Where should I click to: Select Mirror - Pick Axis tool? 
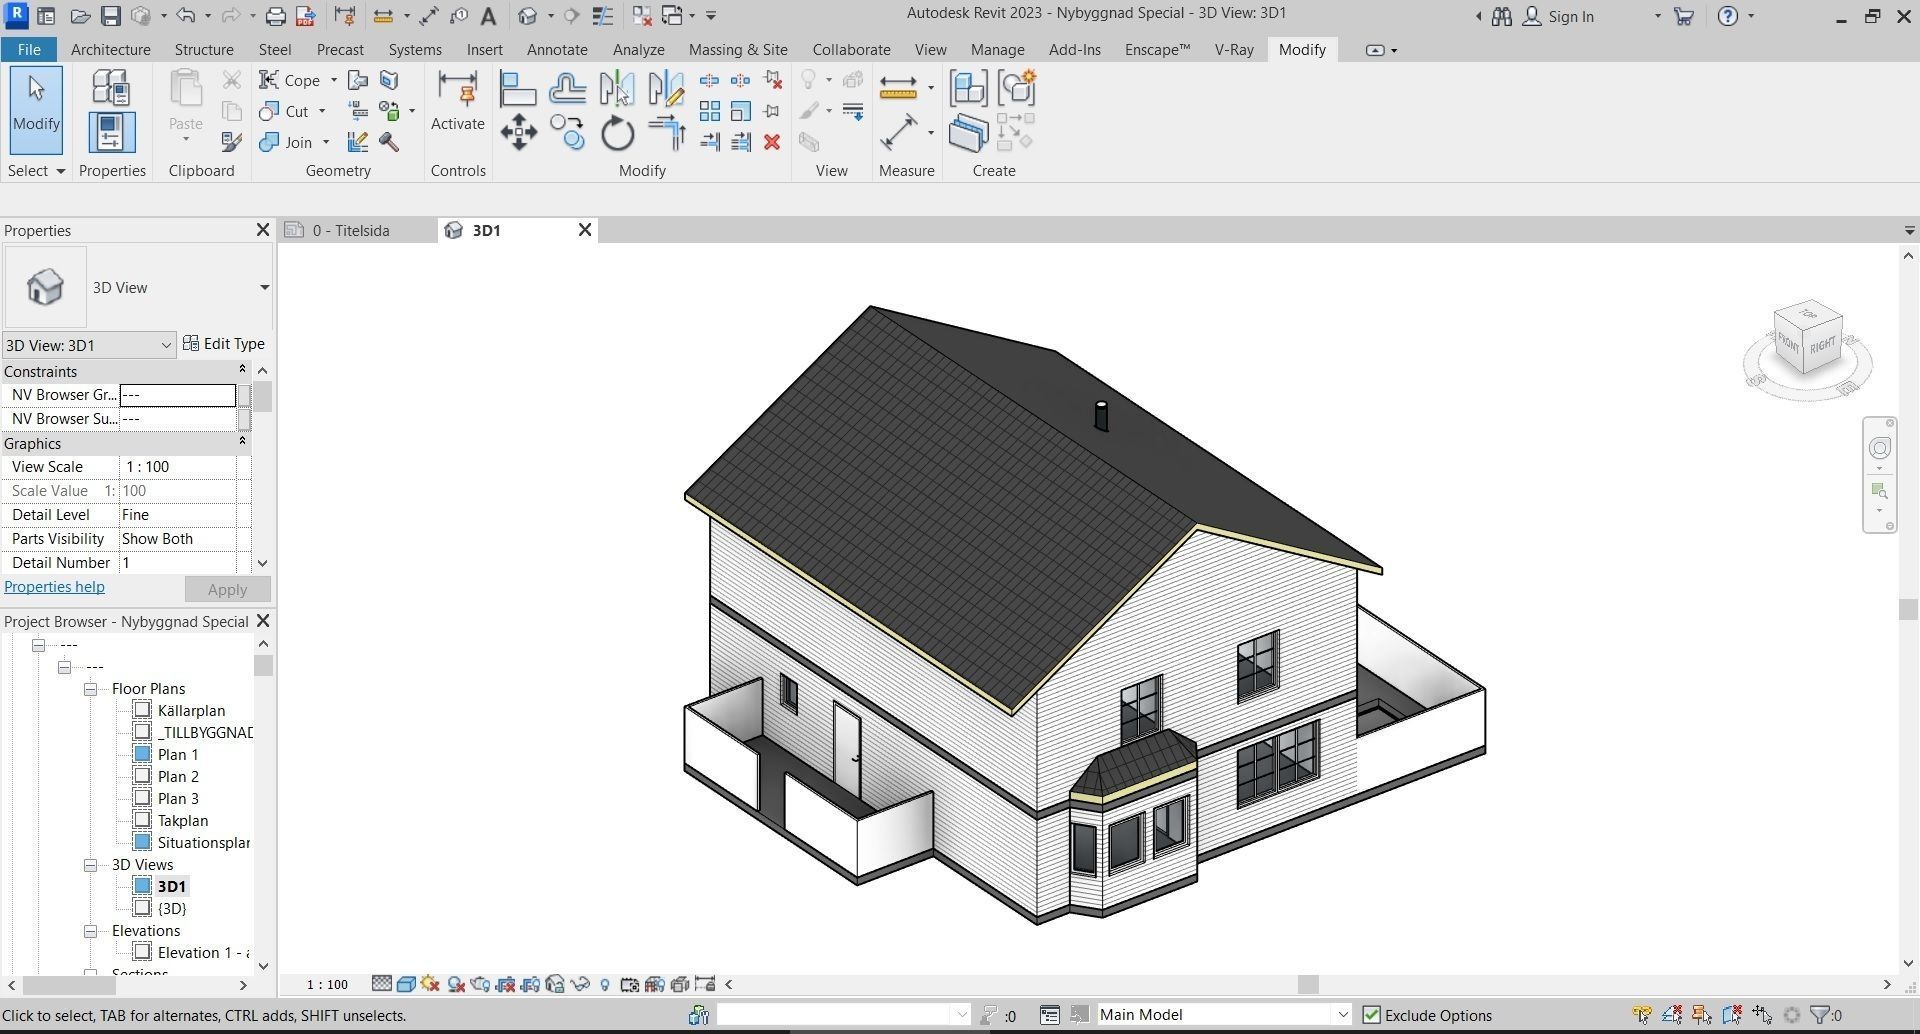pyautogui.click(x=617, y=89)
